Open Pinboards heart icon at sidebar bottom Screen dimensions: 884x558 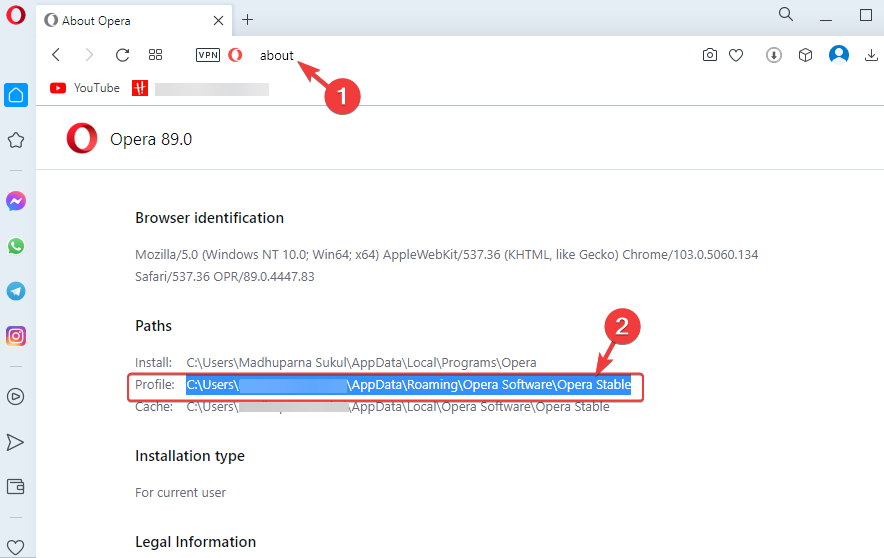[x=16, y=547]
